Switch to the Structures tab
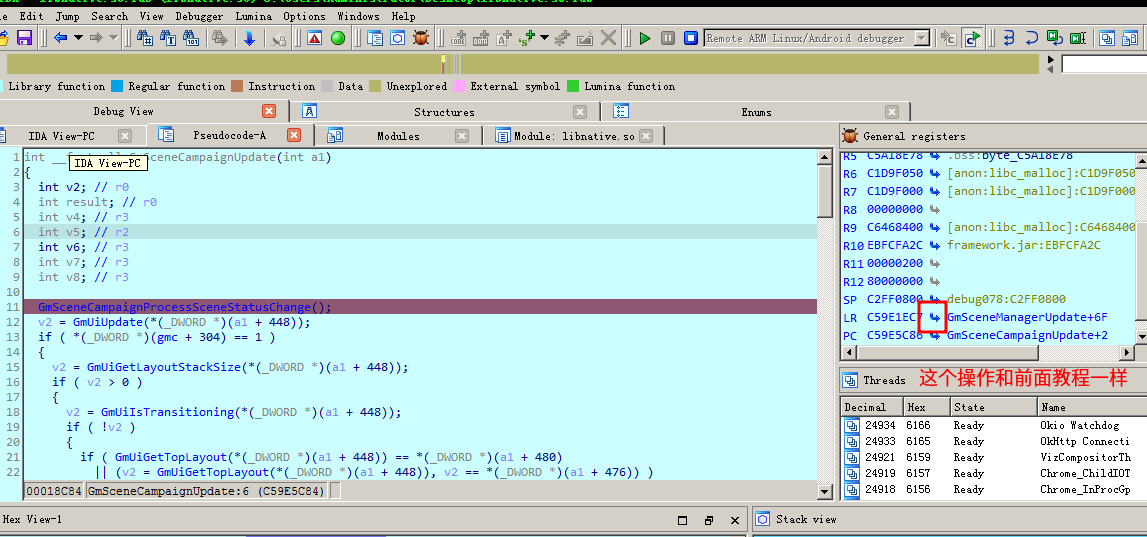This screenshot has height=537, width=1147. pos(444,112)
